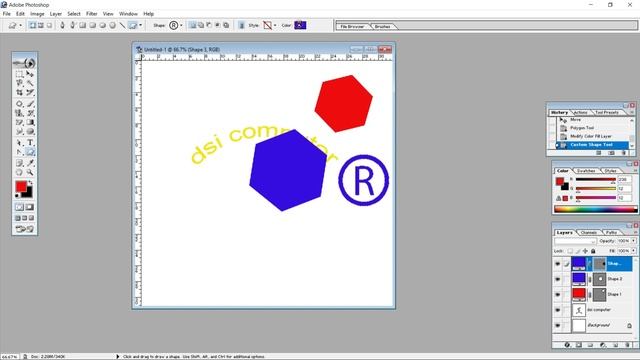Select the Custom Shape tool in toolbox

click(x=30, y=152)
